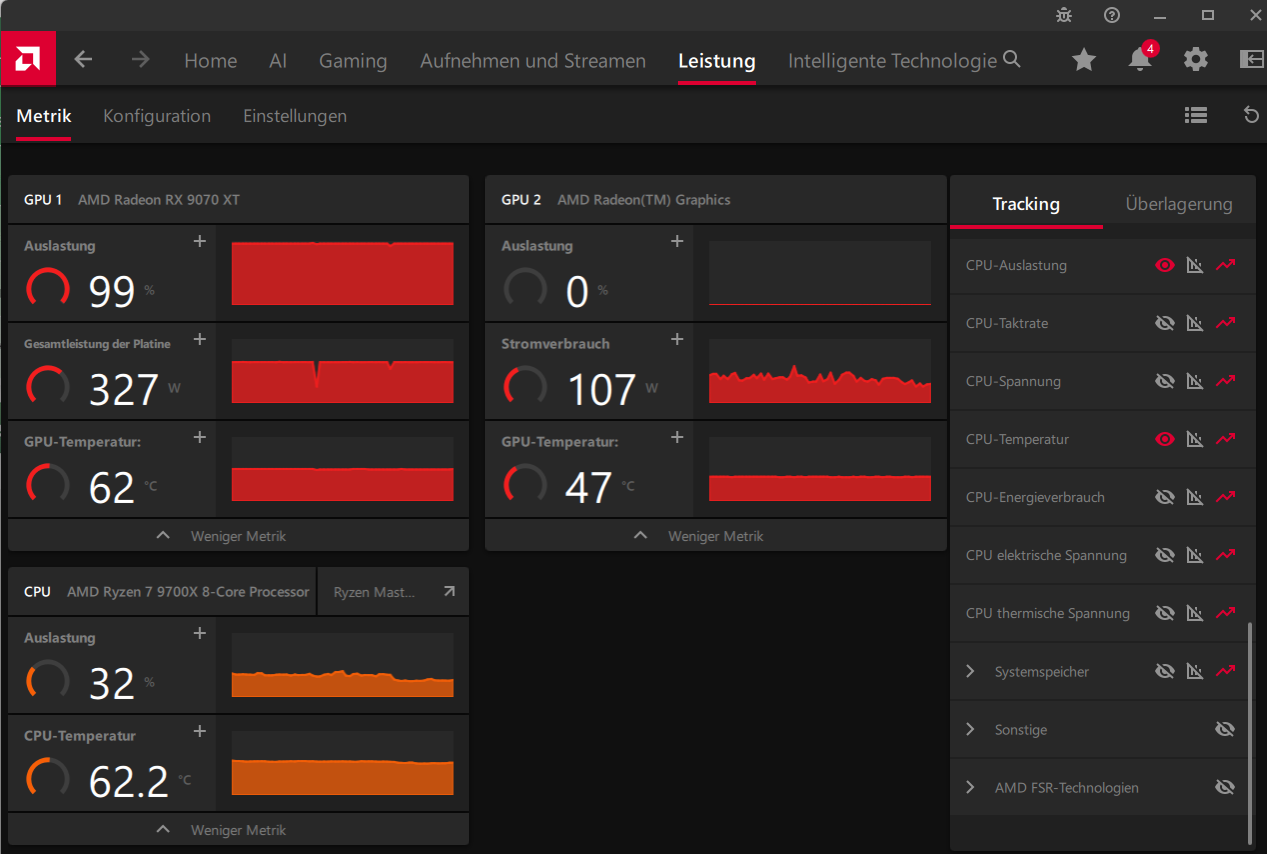Switch to list view icon
The width and height of the screenshot is (1267, 854).
click(x=1195, y=115)
